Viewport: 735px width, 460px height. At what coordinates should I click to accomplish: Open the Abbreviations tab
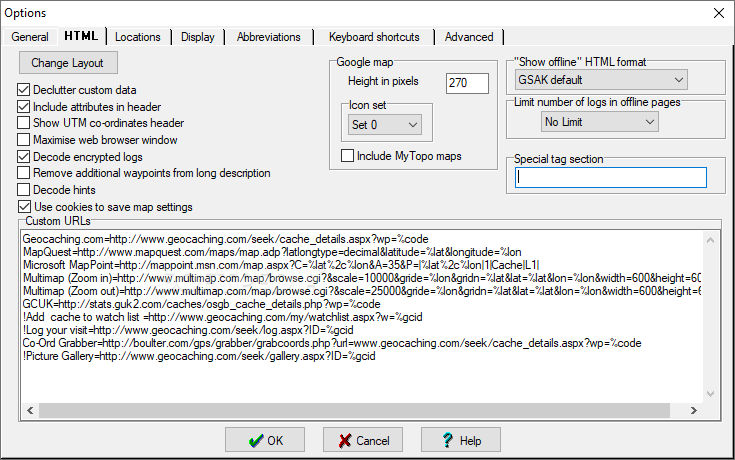coord(269,37)
